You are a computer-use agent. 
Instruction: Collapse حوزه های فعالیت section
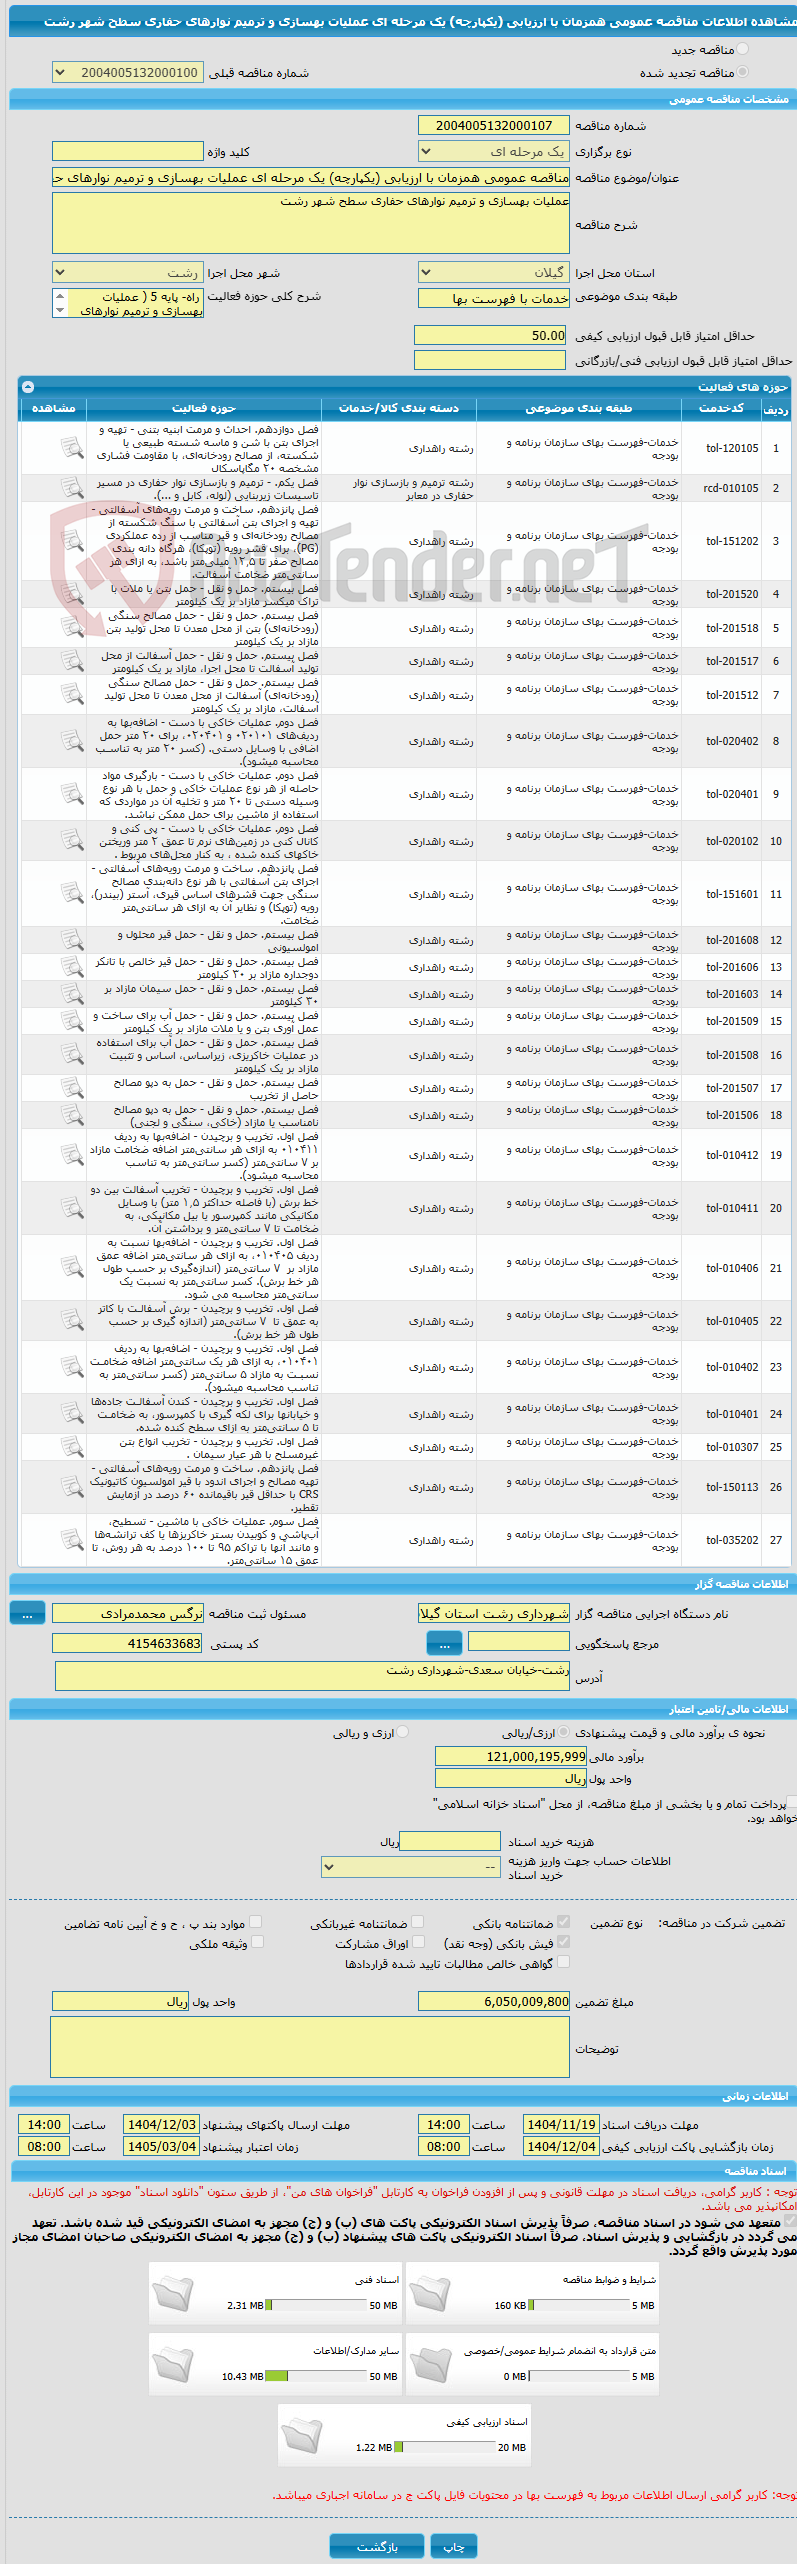click(x=28, y=386)
